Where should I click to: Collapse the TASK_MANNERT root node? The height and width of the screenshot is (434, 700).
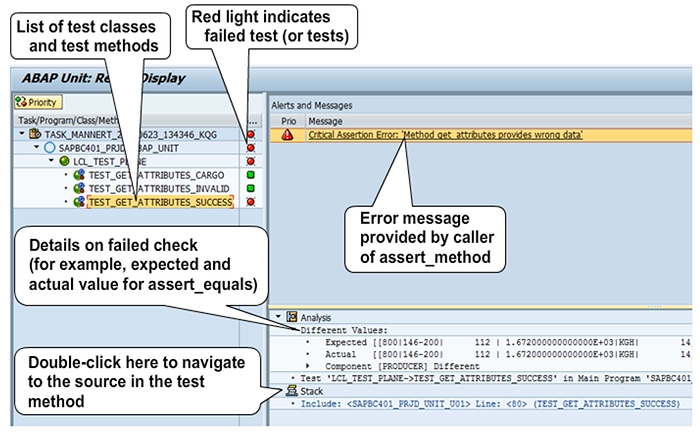22,133
